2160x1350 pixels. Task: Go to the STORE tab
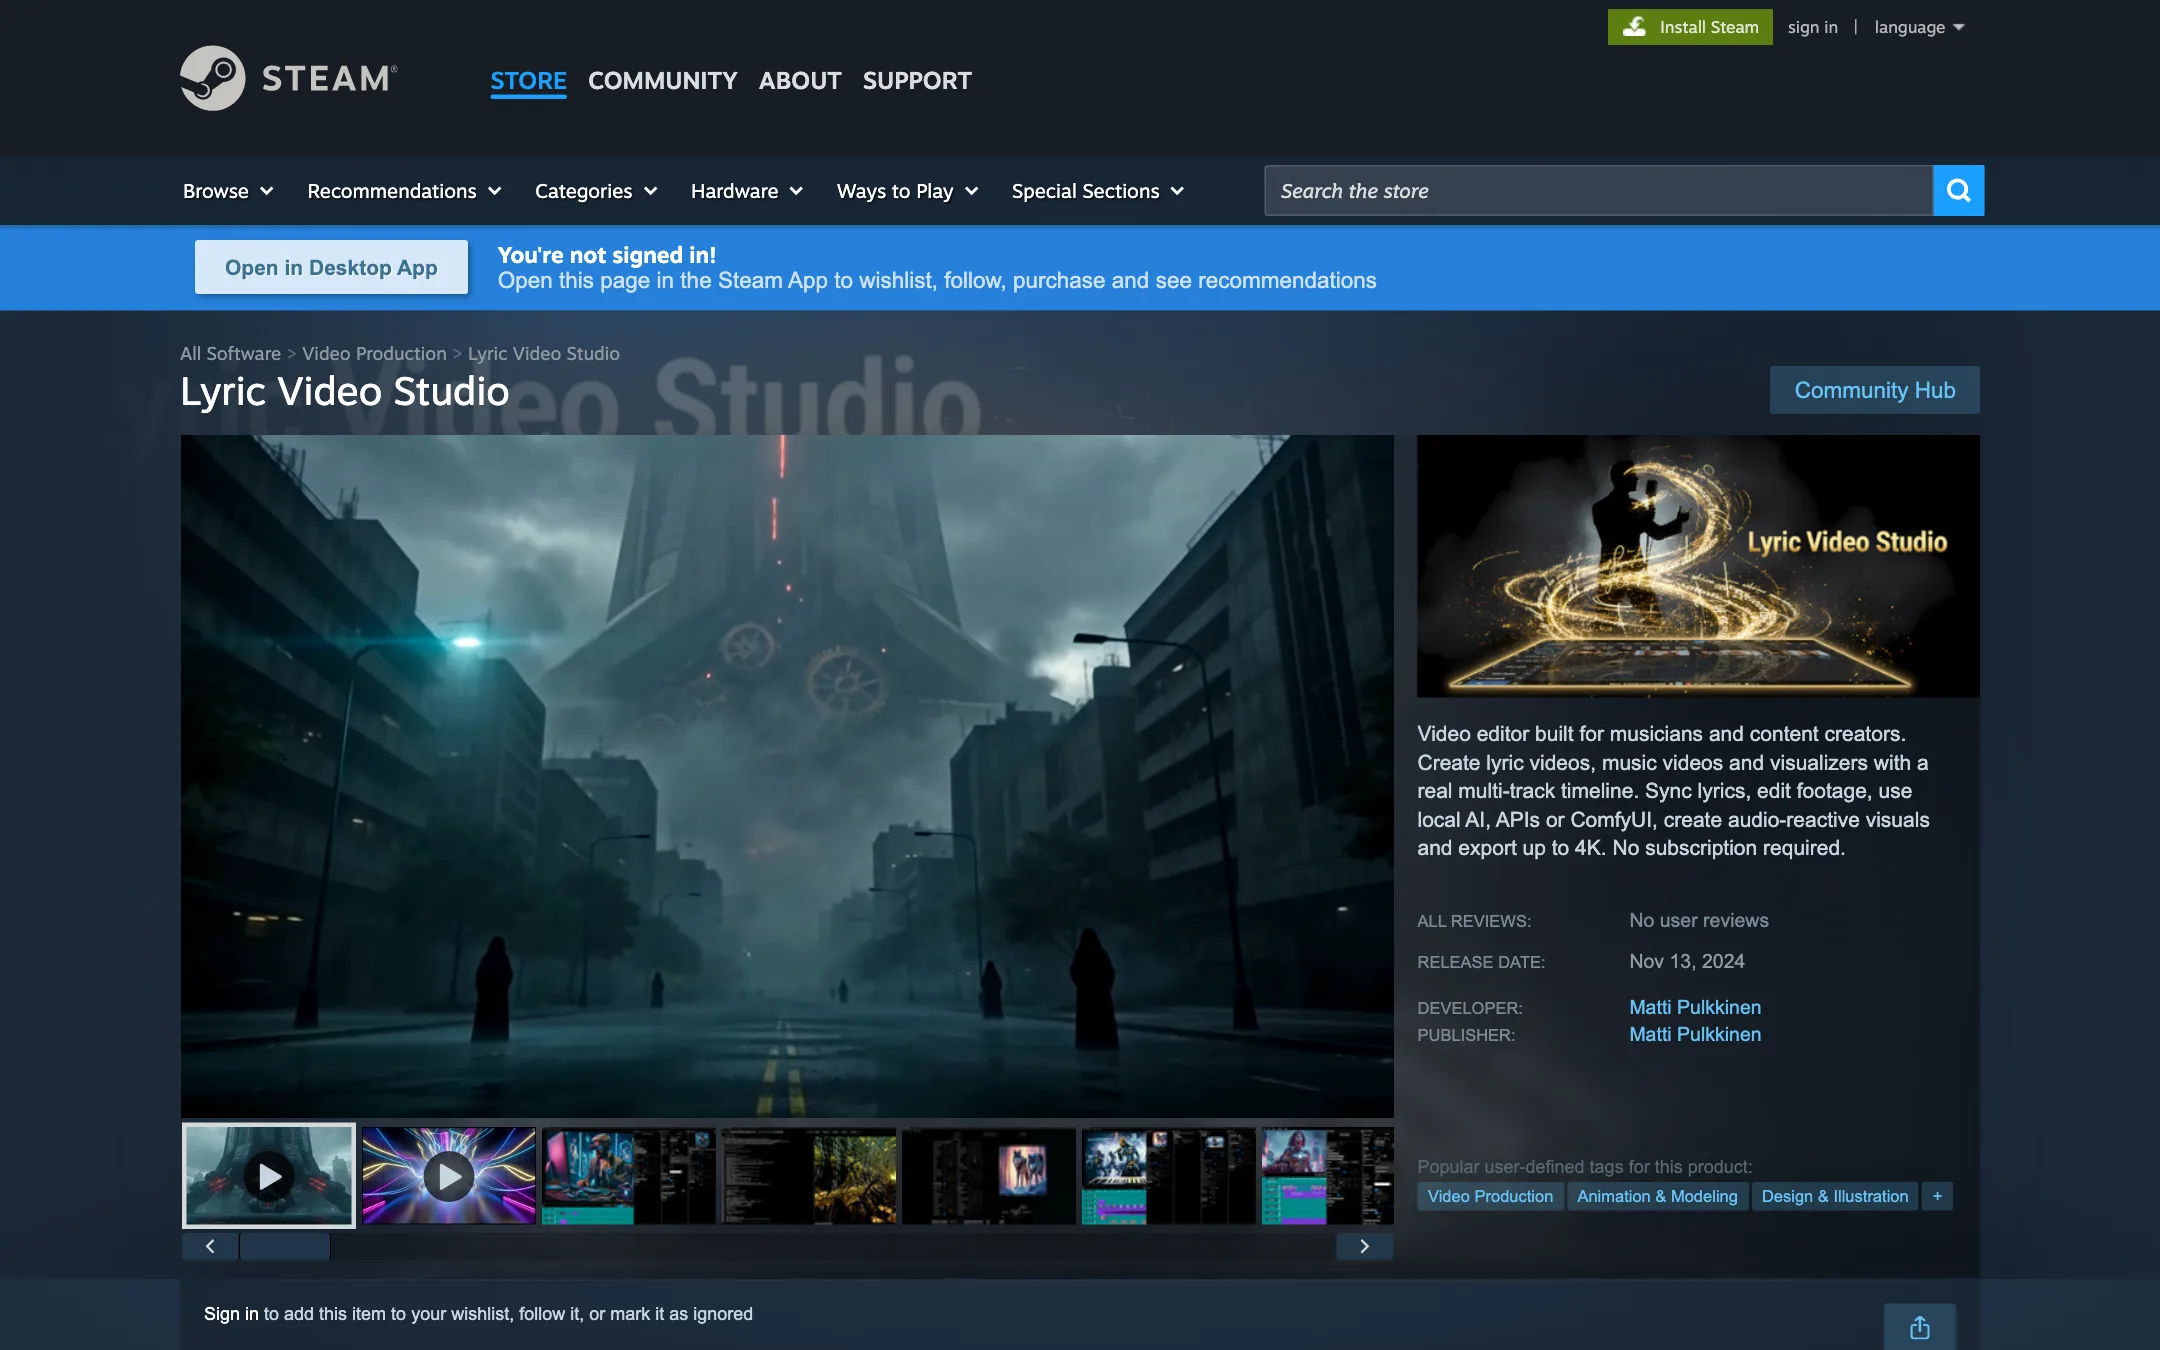pyautogui.click(x=528, y=81)
